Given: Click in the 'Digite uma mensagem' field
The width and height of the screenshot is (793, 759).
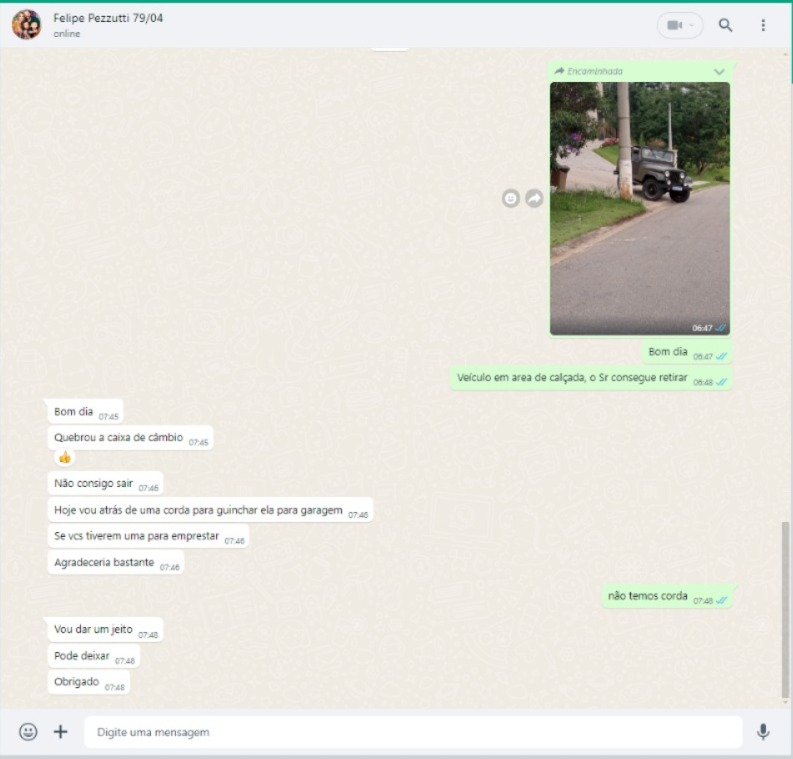Looking at the screenshot, I should (x=412, y=732).
